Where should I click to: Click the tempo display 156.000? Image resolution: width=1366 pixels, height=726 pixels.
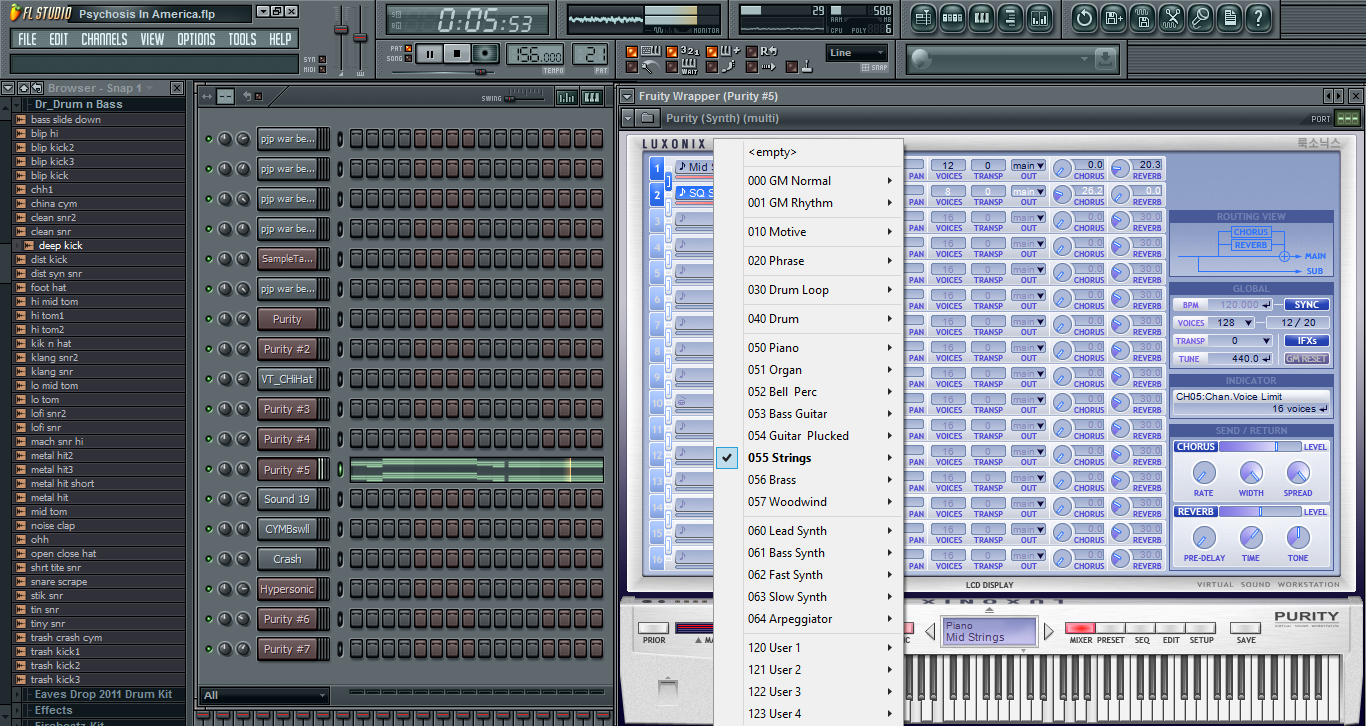(535, 54)
